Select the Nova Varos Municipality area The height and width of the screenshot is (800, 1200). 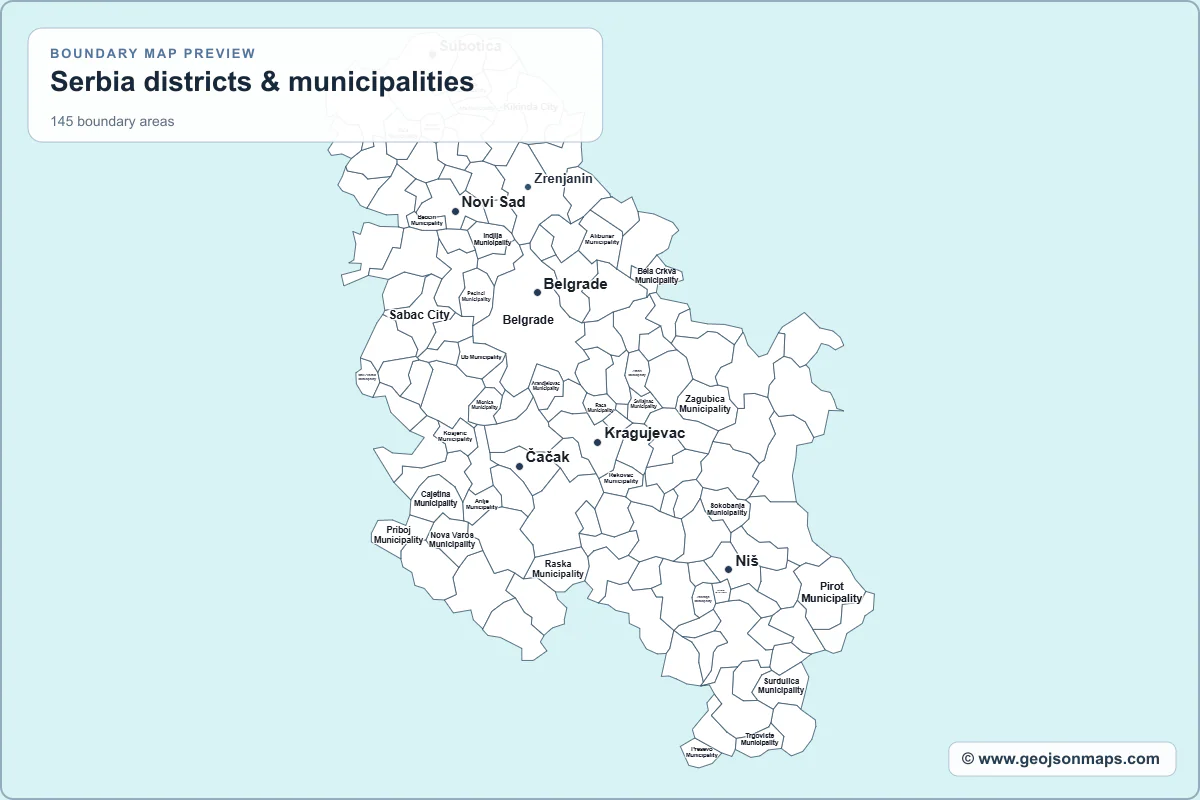click(452, 540)
